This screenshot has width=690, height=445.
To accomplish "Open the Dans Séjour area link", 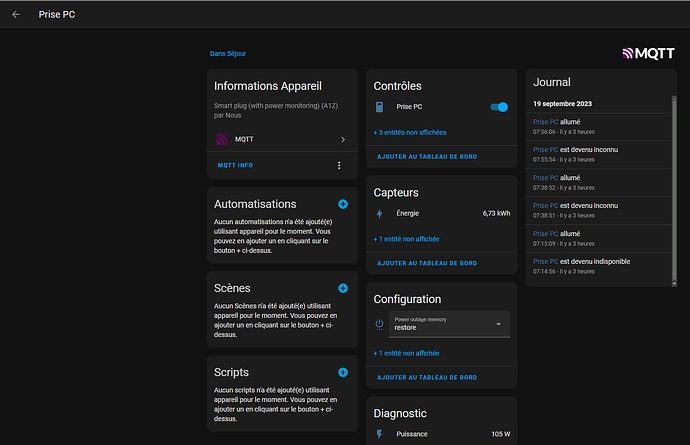I will pos(228,54).
